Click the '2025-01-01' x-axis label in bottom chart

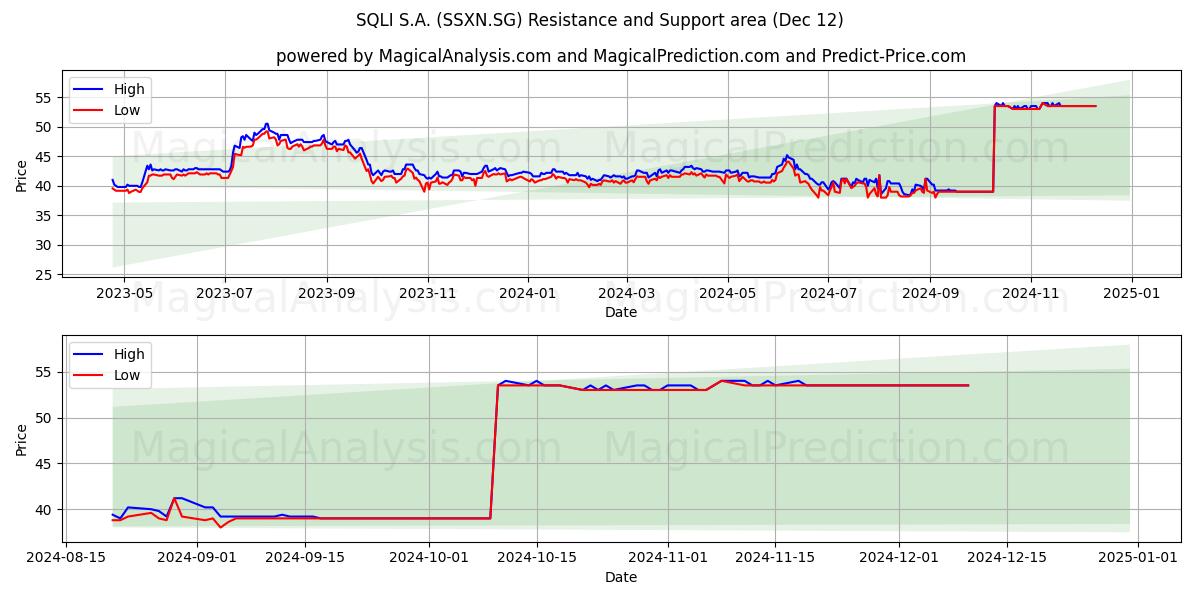(1139, 559)
